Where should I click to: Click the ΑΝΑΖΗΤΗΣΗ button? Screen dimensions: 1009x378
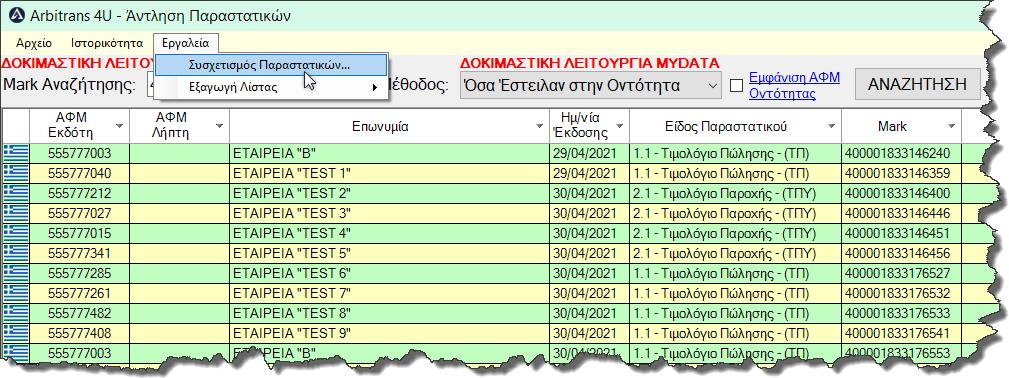[918, 84]
